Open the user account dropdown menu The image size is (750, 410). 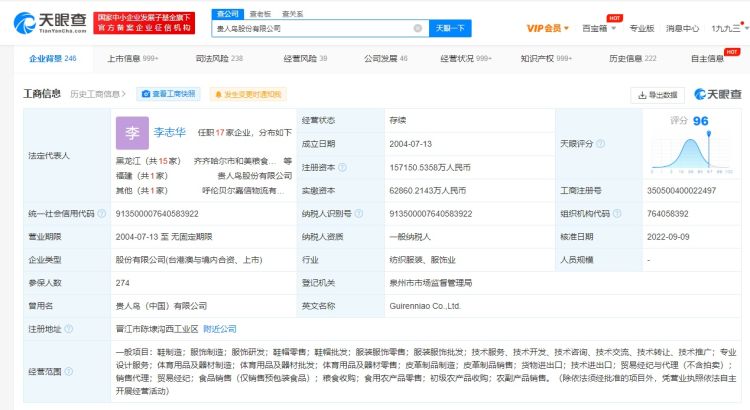[x=726, y=28]
